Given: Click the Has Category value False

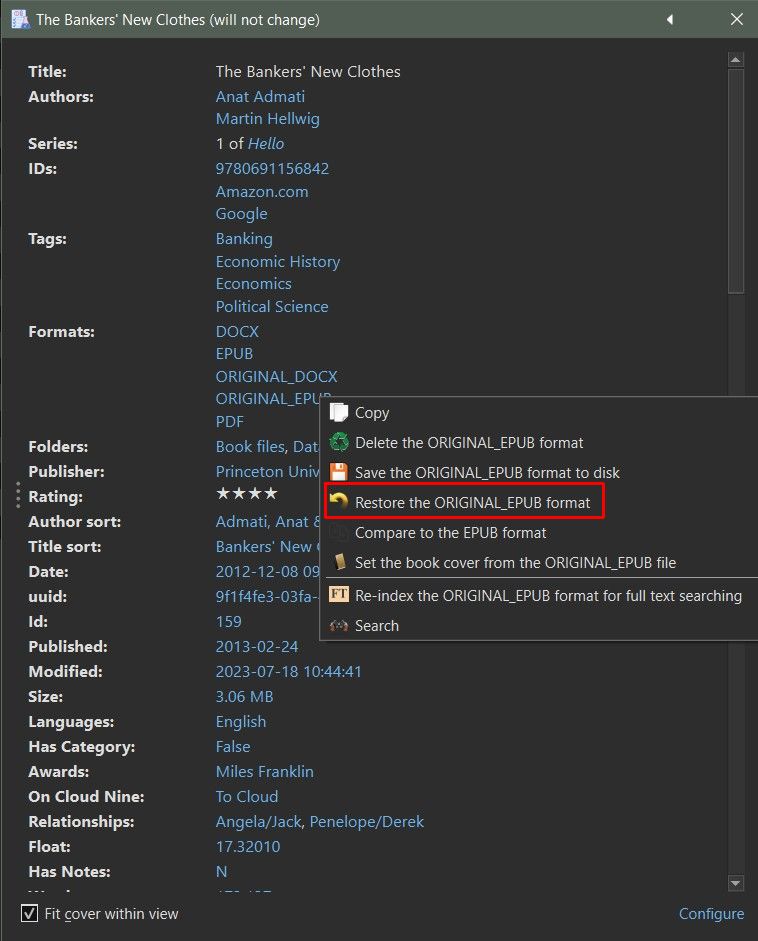Looking at the screenshot, I should tap(233, 747).
